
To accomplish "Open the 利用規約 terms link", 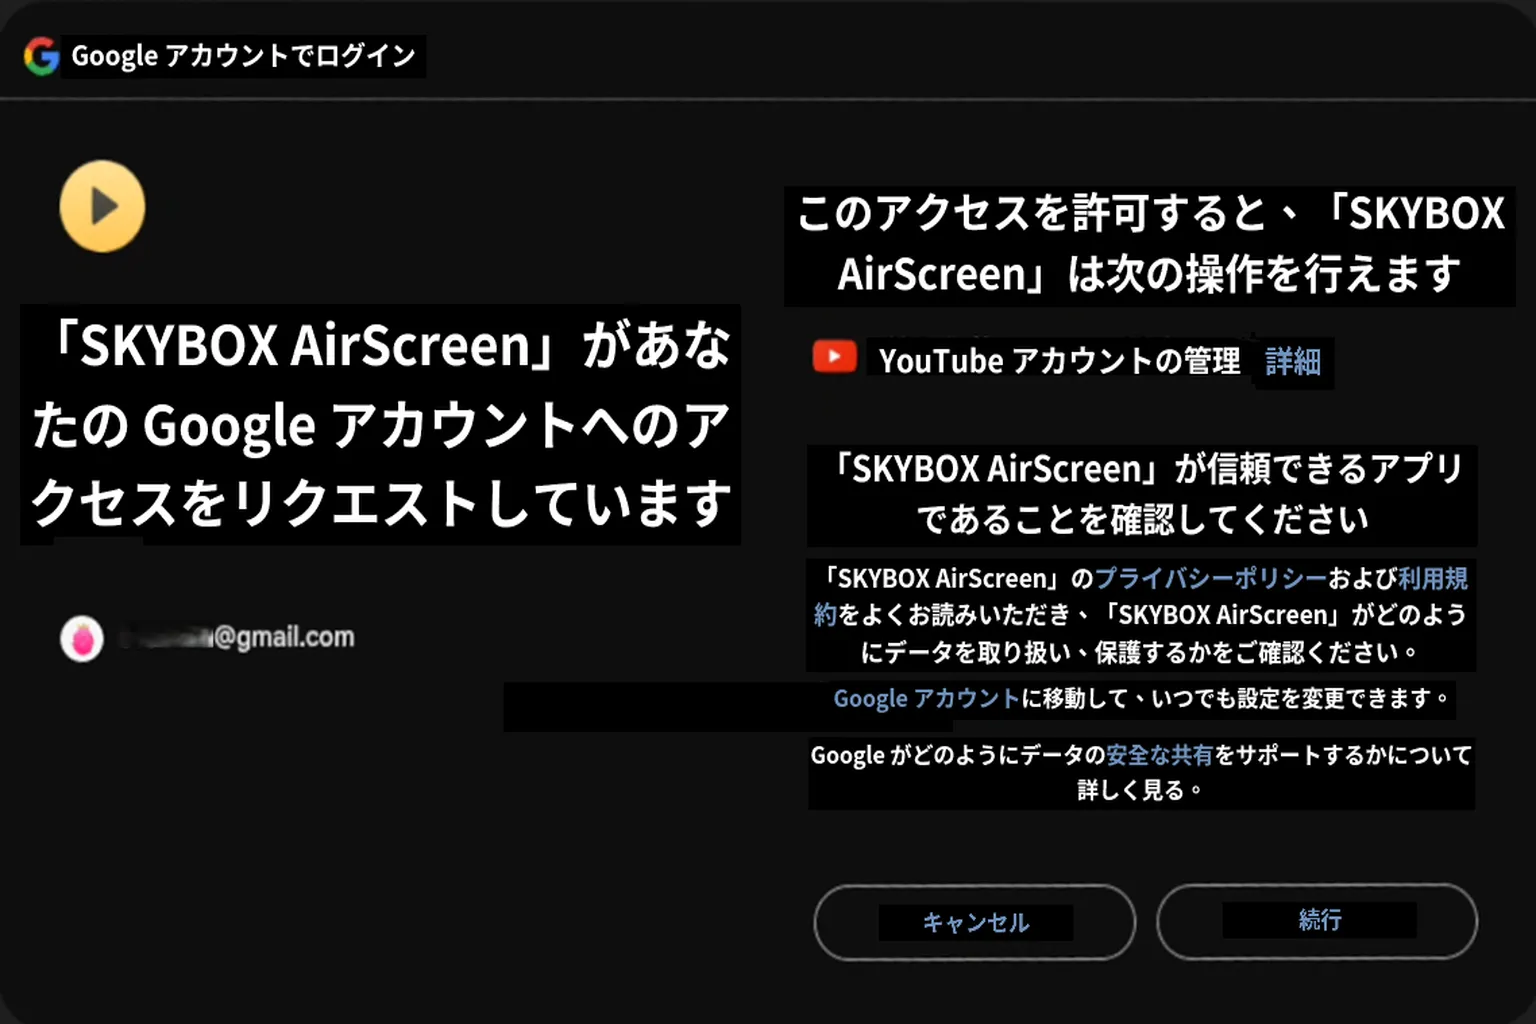I will coord(1432,578).
